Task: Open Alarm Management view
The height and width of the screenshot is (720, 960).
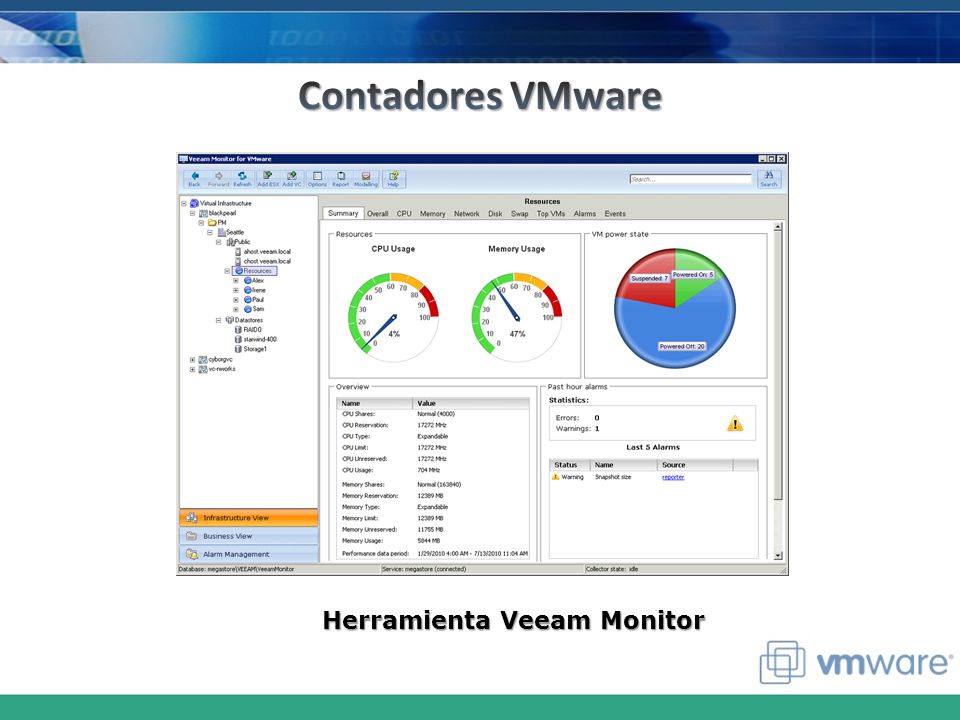Action: pyautogui.click(x=249, y=554)
